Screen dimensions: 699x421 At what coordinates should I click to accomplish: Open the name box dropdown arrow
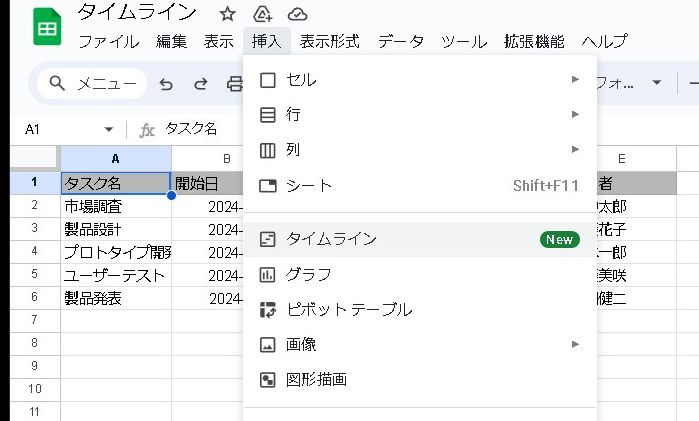click(109, 129)
